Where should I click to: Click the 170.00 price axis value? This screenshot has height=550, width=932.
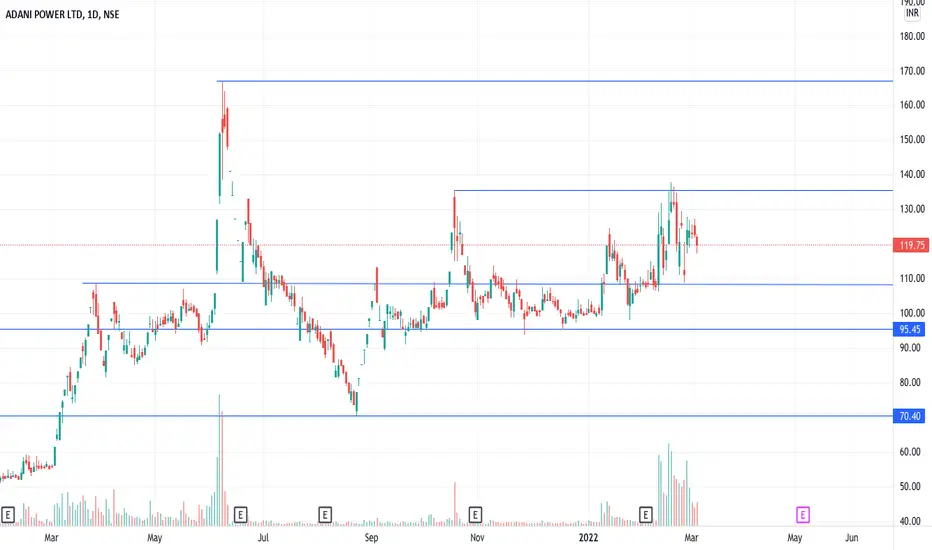pos(912,71)
